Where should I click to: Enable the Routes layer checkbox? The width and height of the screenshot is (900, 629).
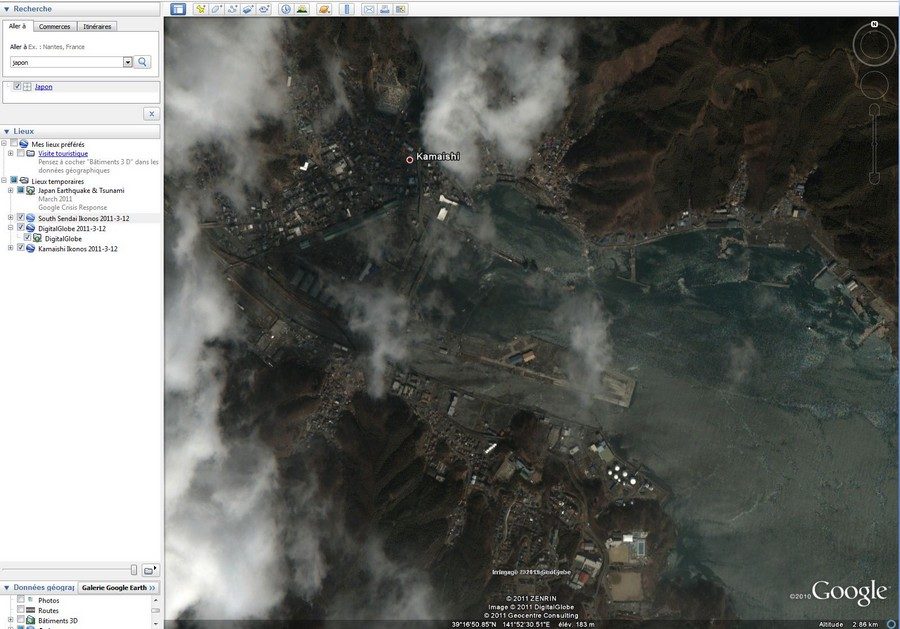[21, 610]
